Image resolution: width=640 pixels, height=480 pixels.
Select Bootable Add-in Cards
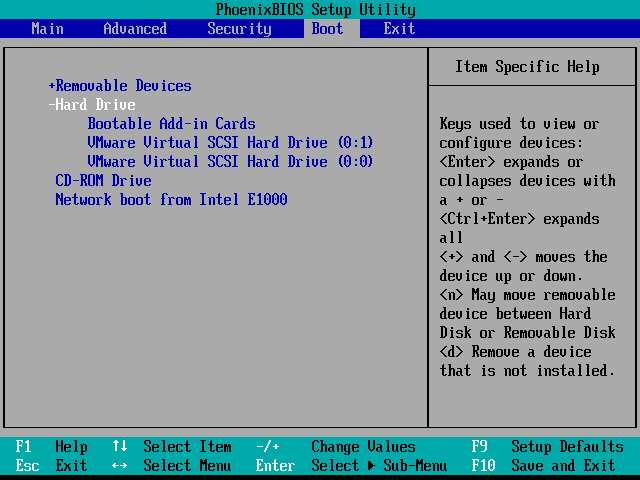tap(171, 124)
